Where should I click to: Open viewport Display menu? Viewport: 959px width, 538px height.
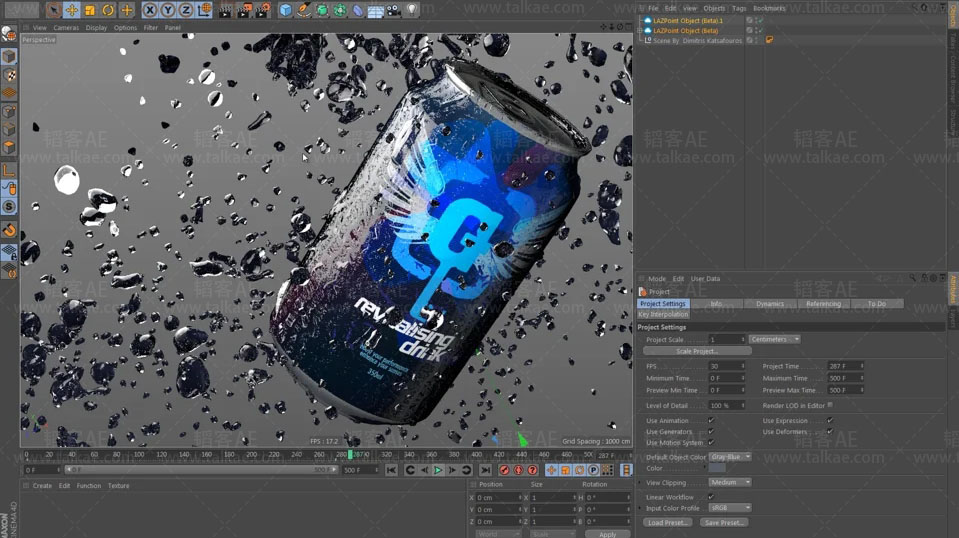[x=97, y=28]
